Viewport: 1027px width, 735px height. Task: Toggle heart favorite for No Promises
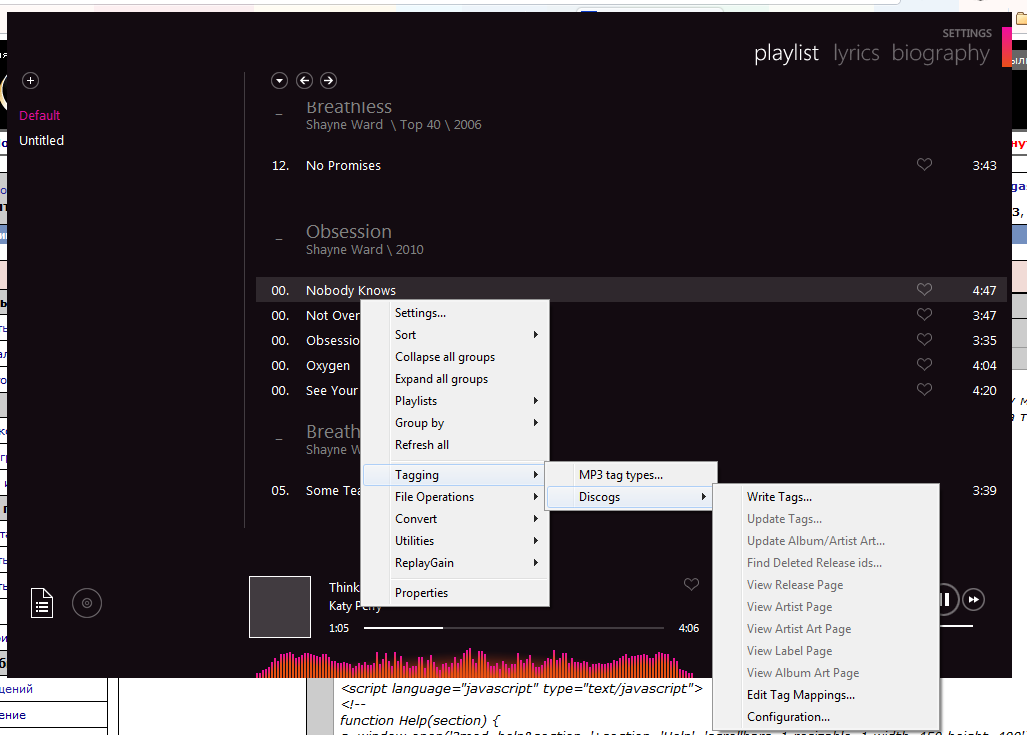[x=924, y=165]
